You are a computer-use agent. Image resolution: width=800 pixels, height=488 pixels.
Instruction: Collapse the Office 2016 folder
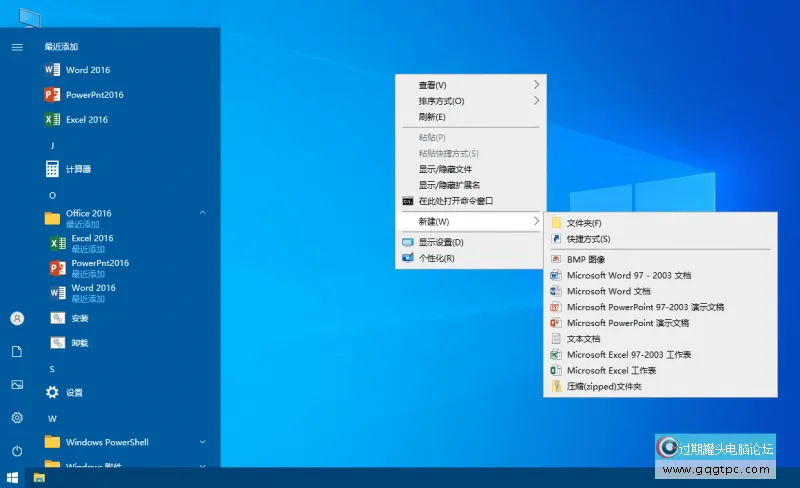pyautogui.click(x=203, y=213)
